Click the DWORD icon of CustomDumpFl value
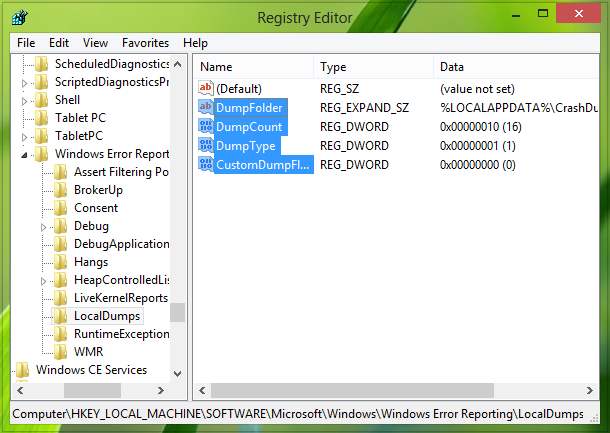The width and height of the screenshot is (610, 433). 205,165
